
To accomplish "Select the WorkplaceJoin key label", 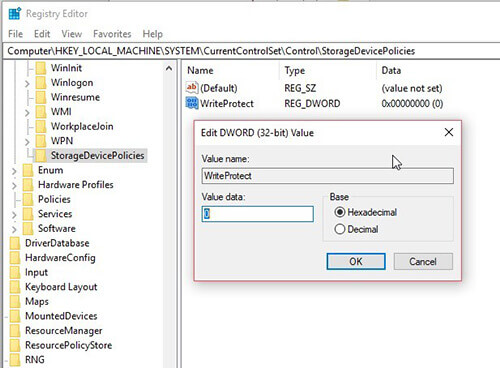I will pyautogui.click(x=82, y=126).
